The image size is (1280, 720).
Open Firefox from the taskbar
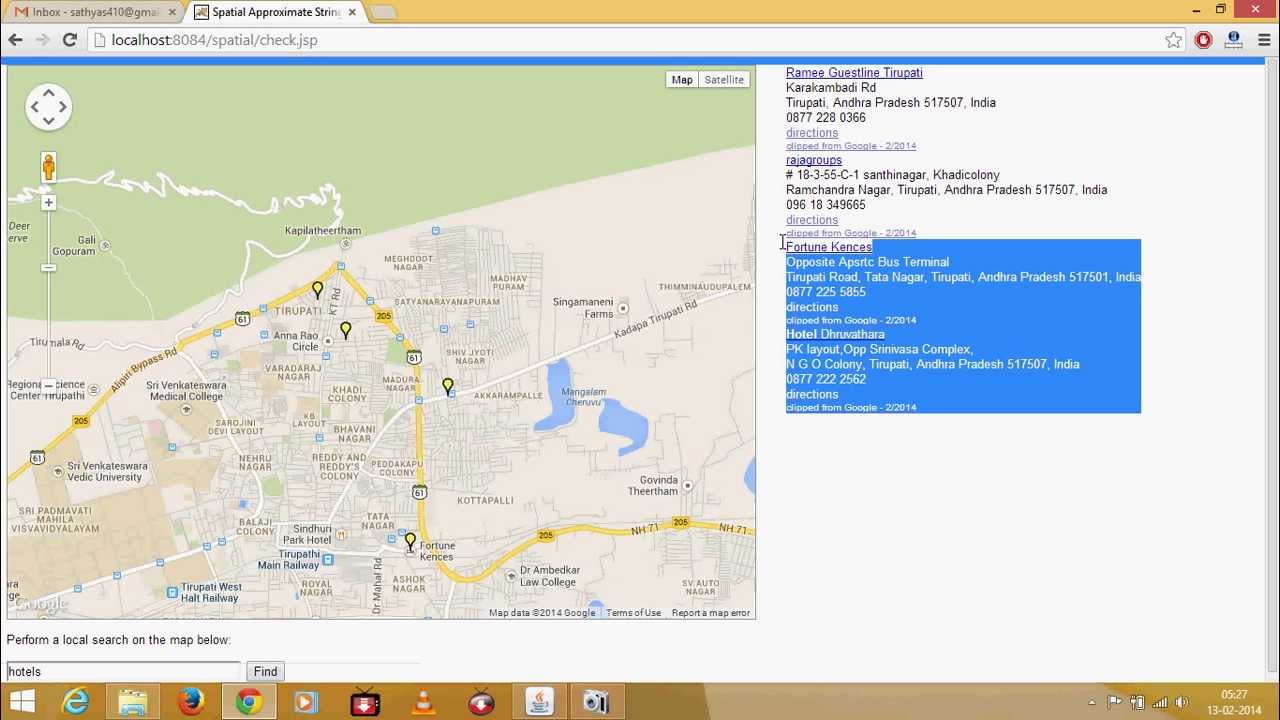(191, 702)
